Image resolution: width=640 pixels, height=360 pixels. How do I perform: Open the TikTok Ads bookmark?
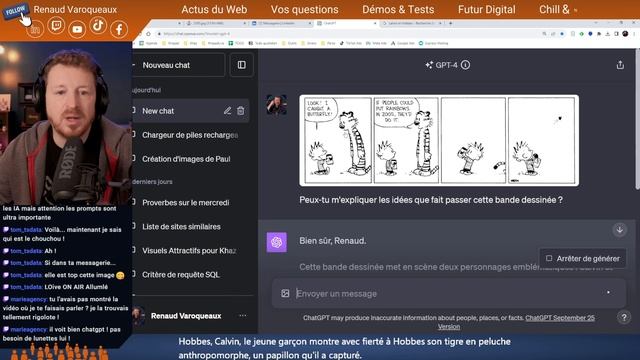(351, 43)
